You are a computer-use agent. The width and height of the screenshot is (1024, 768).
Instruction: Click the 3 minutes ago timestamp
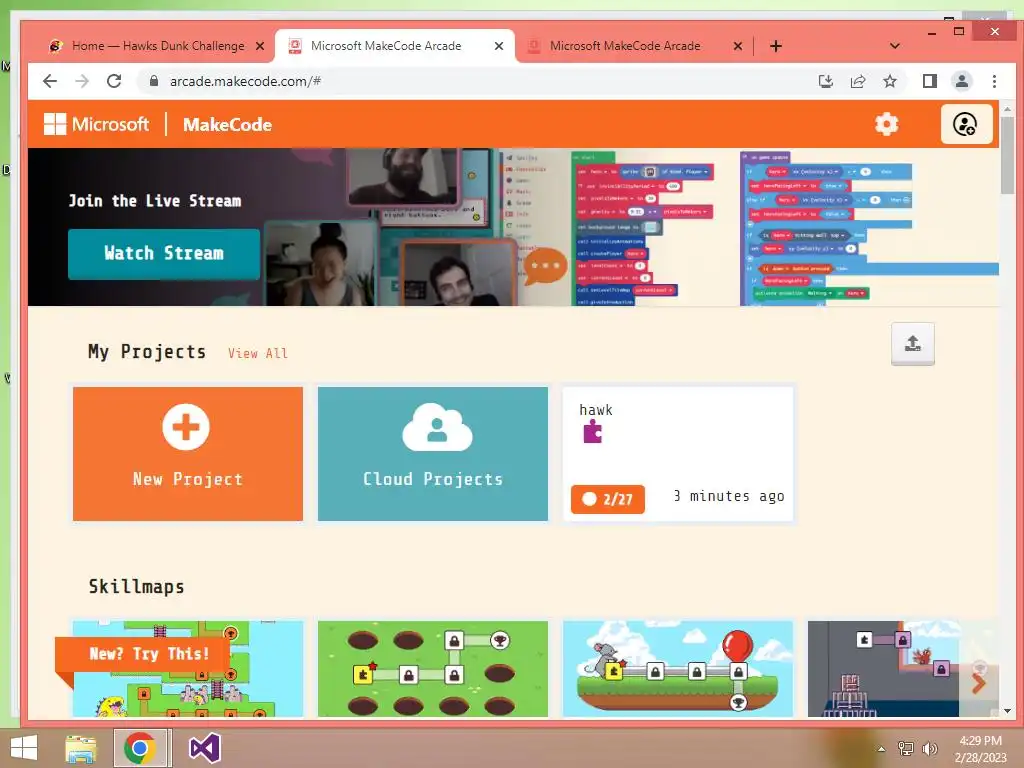click(729, 496)
